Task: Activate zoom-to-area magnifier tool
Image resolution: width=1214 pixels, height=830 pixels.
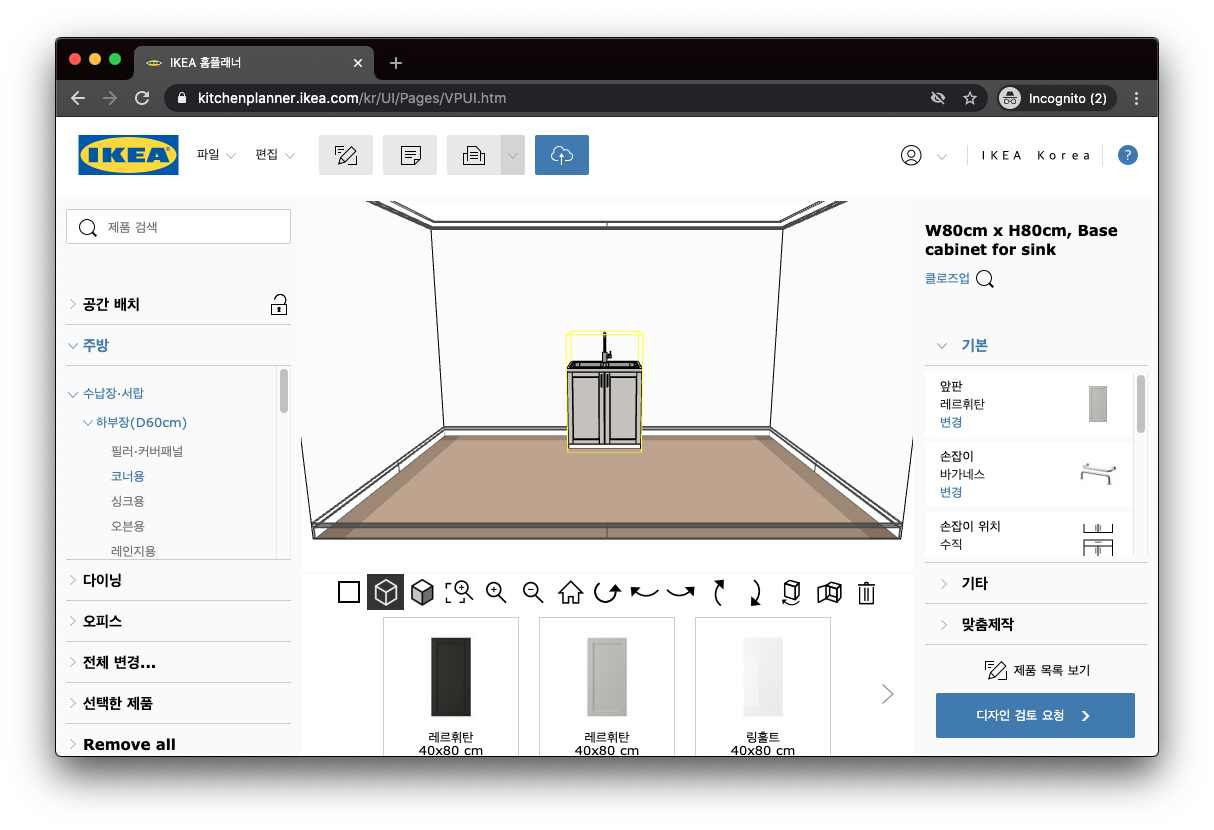Action: point(459,593)
